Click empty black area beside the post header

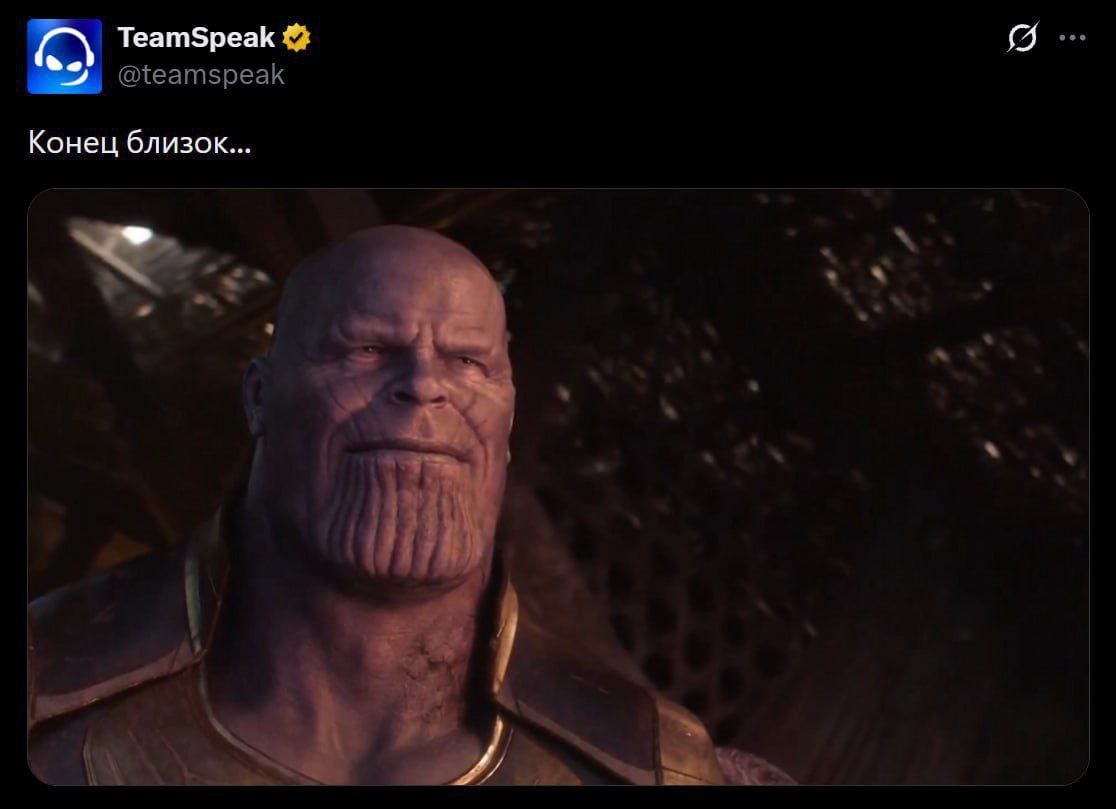(x=641, y=57)
